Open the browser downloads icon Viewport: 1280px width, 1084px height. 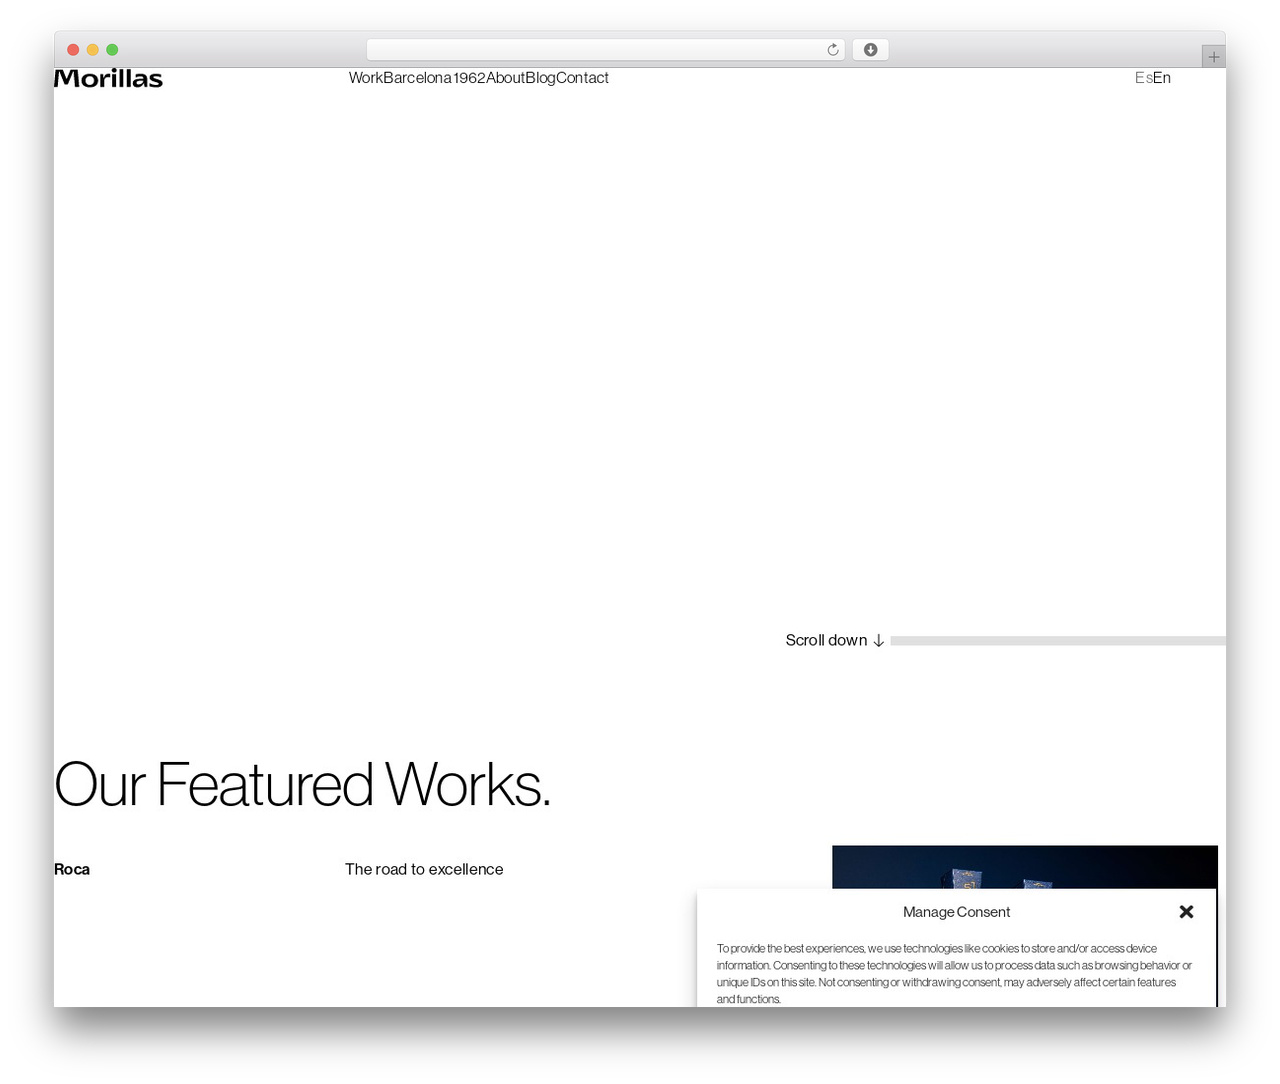pos(870,50)
